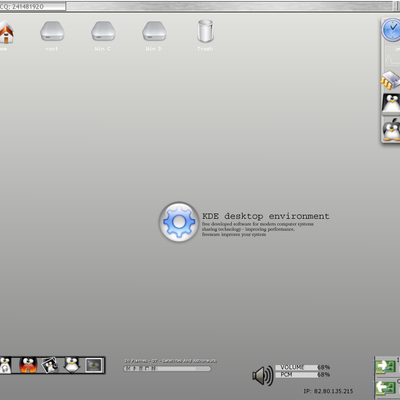Click the top silver panel bar

click(230, 6)
